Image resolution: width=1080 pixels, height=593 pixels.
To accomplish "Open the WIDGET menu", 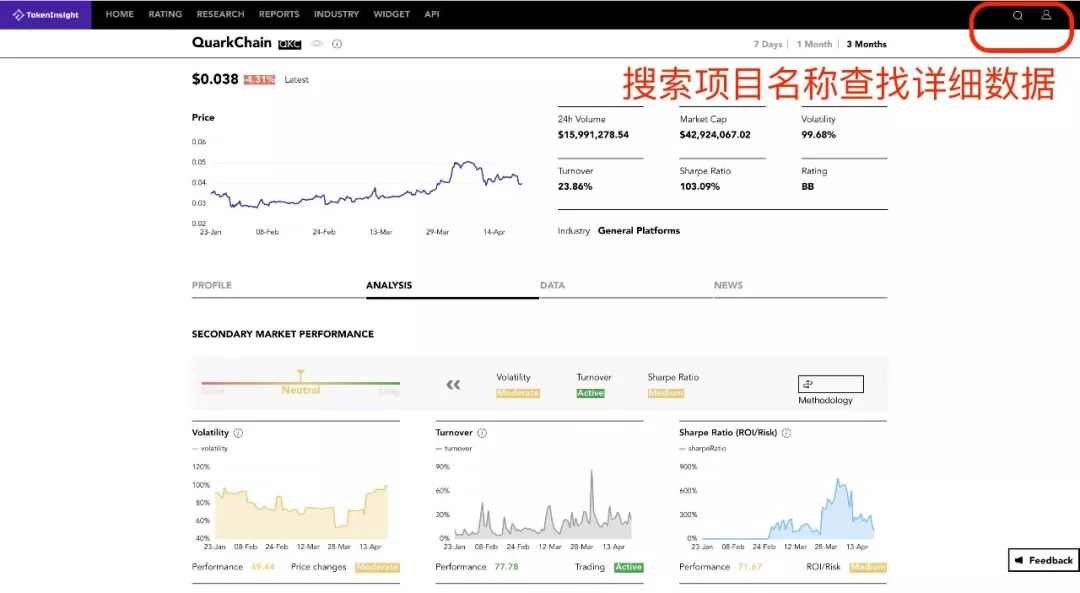I will pos(391,14).
